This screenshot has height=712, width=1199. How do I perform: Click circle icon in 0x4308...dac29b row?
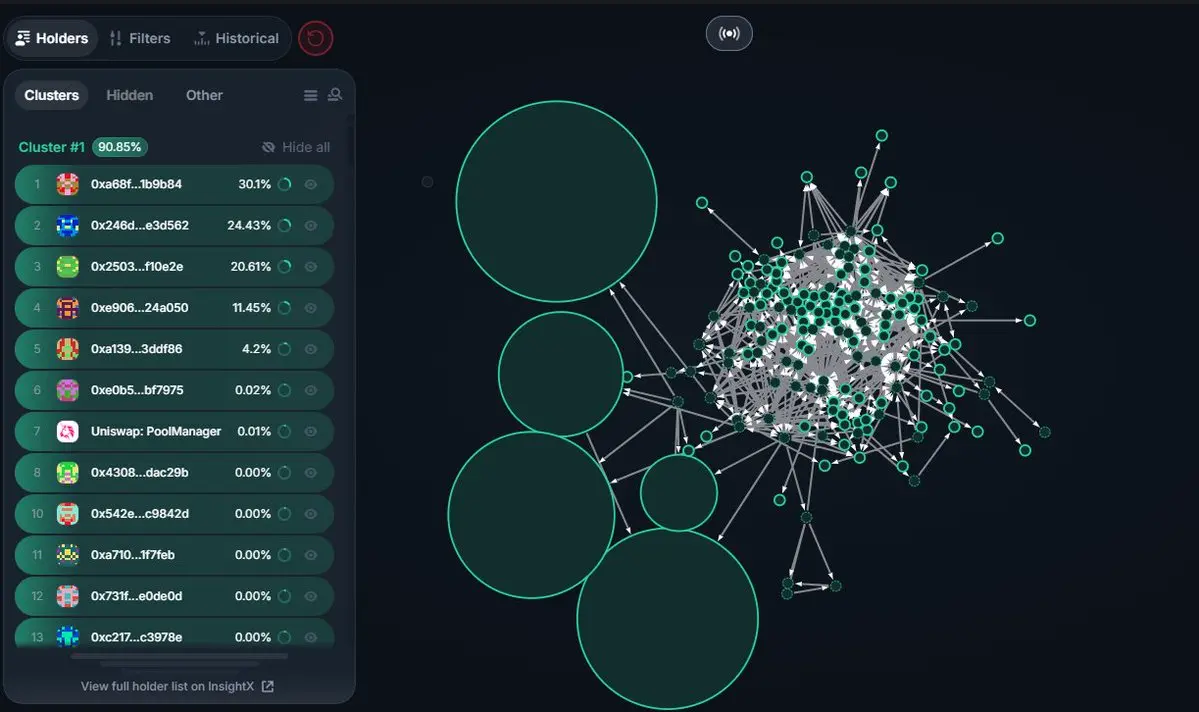click(x=284, y=473)
